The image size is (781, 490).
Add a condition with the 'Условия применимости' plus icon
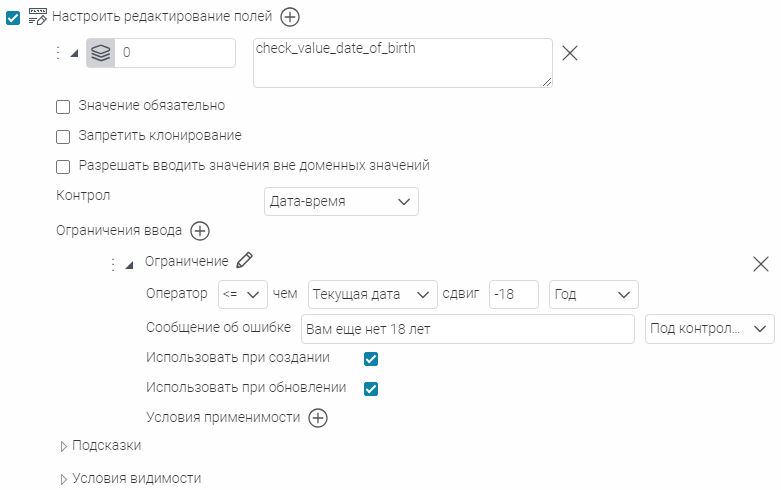318,418
